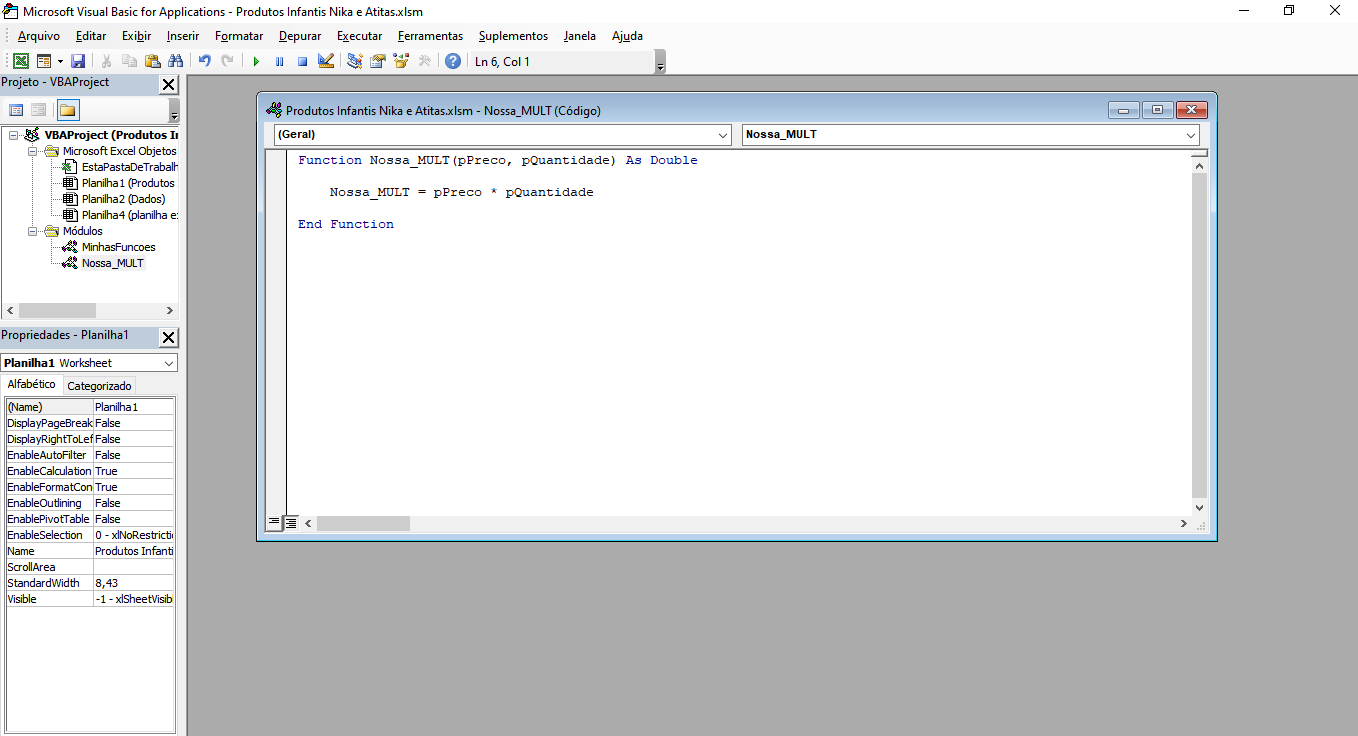Open the Ferramentas menu
Screen dimensions: 1358x736
pos(430,36)
